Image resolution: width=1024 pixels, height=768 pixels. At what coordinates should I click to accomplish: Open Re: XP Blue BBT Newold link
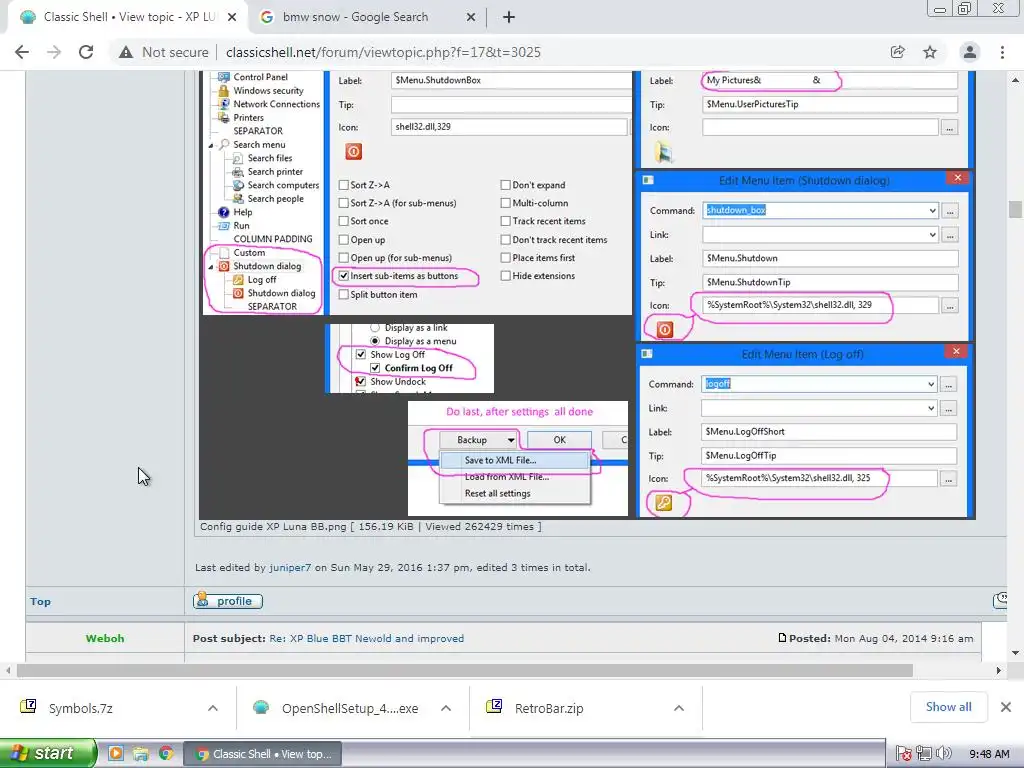(x=366, y=638)
